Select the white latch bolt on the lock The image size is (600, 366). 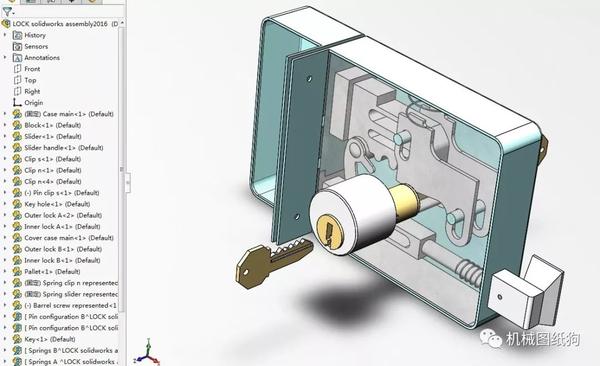pos(525,292)
